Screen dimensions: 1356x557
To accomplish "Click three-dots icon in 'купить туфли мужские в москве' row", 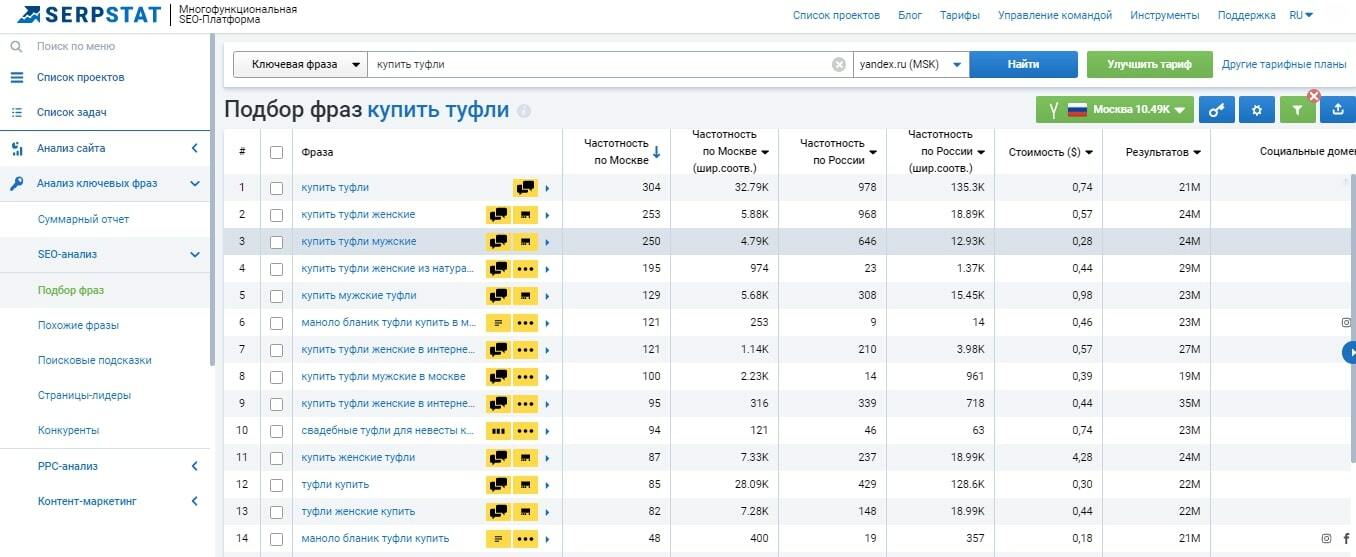I will [525, 376].
